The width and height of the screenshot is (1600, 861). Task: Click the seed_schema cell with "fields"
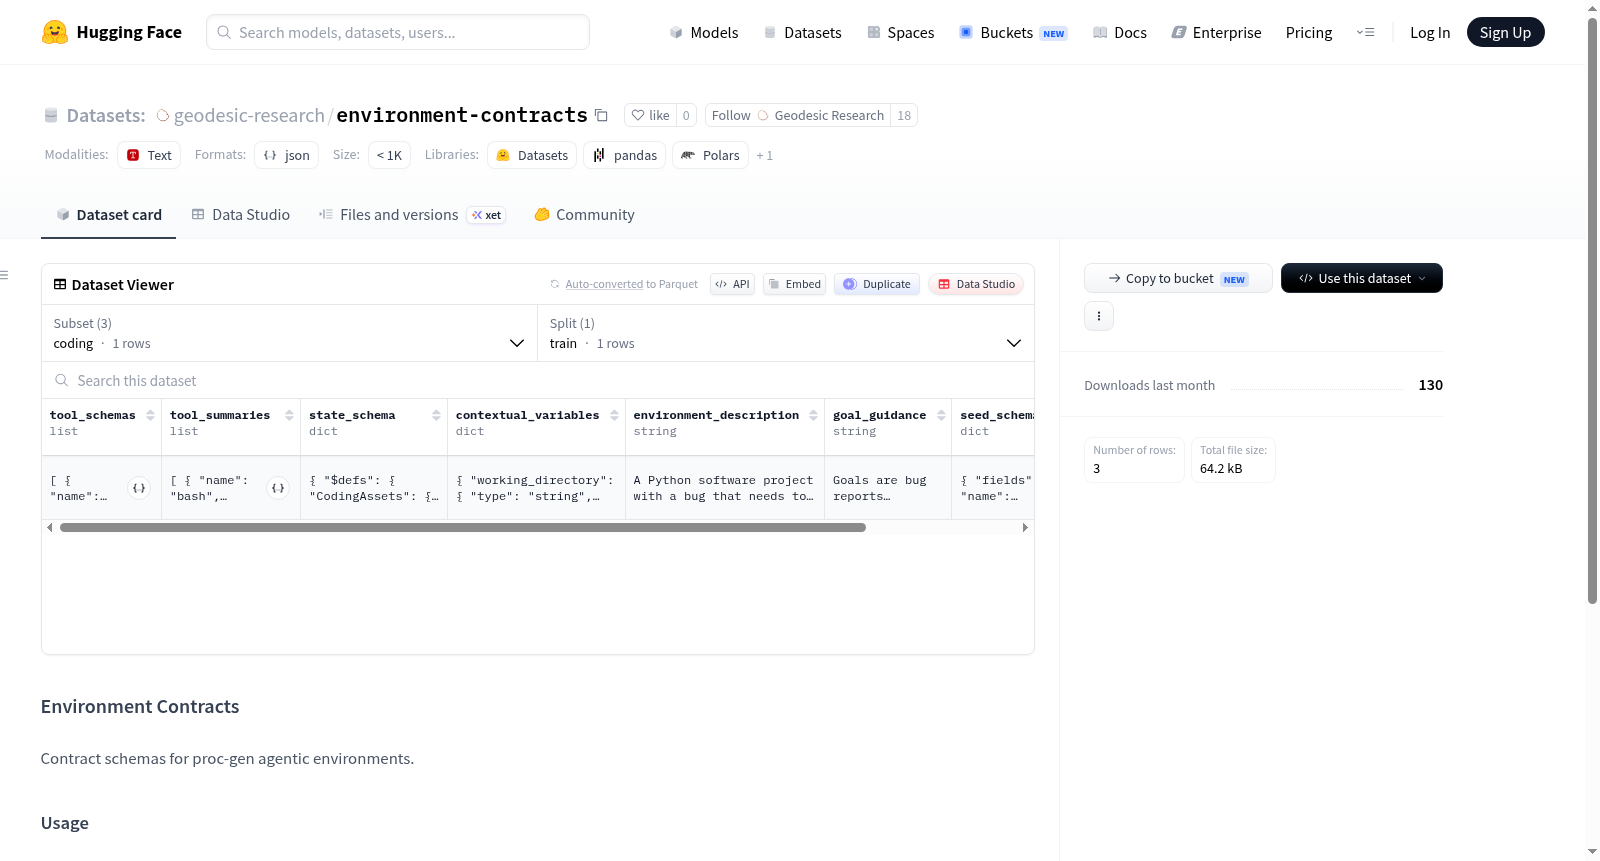993,488
